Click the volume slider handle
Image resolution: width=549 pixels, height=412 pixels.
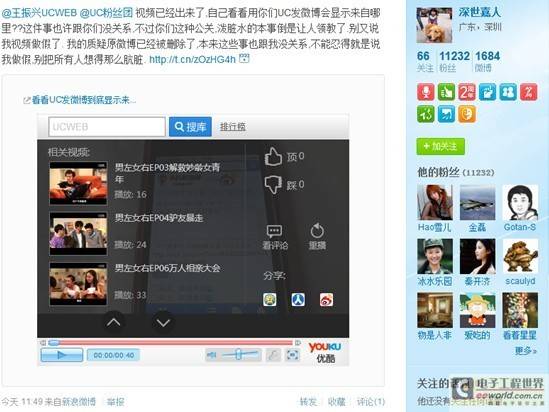pyautogui.click(x=238, y=354)
